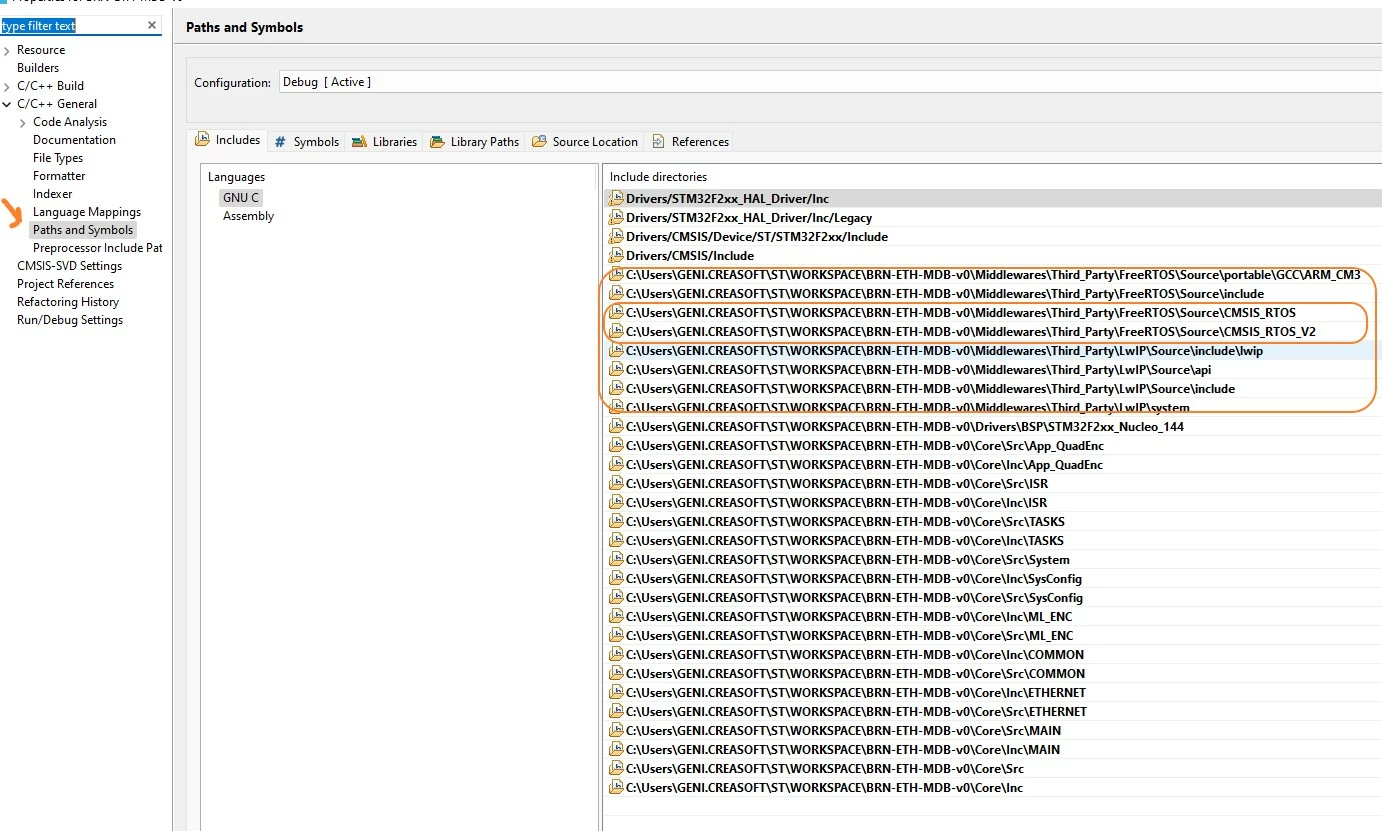Select the path ending in CMSIS_RTOS
The height and width of the screenshot is (831, 1382).
tap(961, 313)
